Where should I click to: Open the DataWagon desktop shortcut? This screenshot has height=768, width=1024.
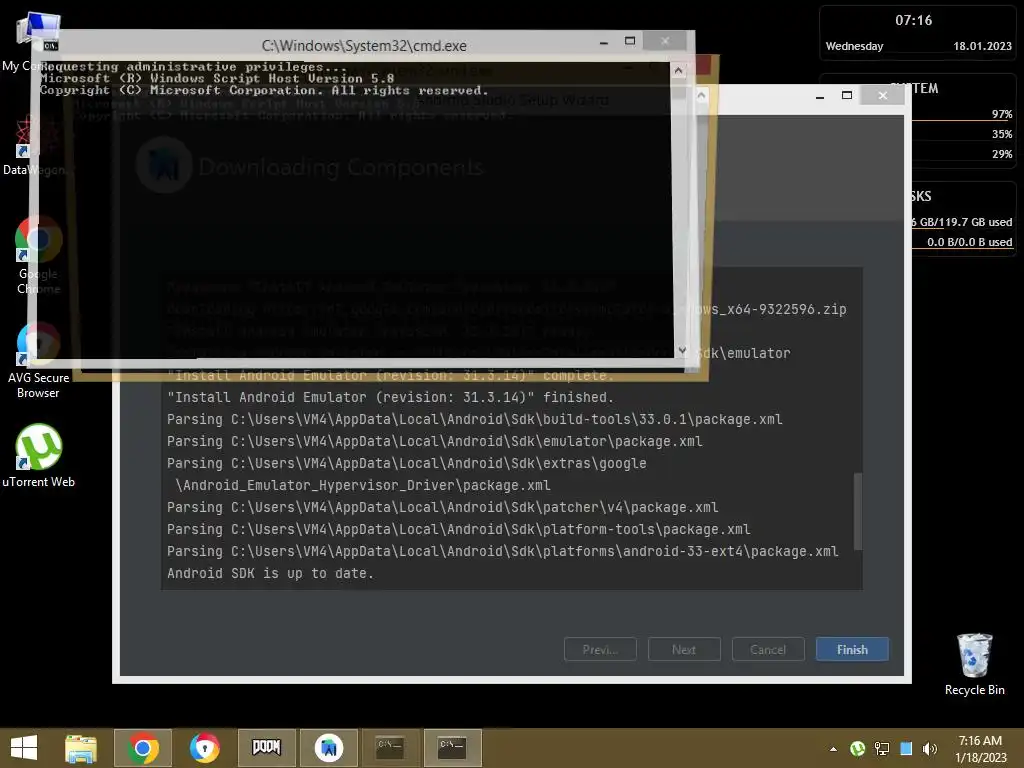pos(34,145)
